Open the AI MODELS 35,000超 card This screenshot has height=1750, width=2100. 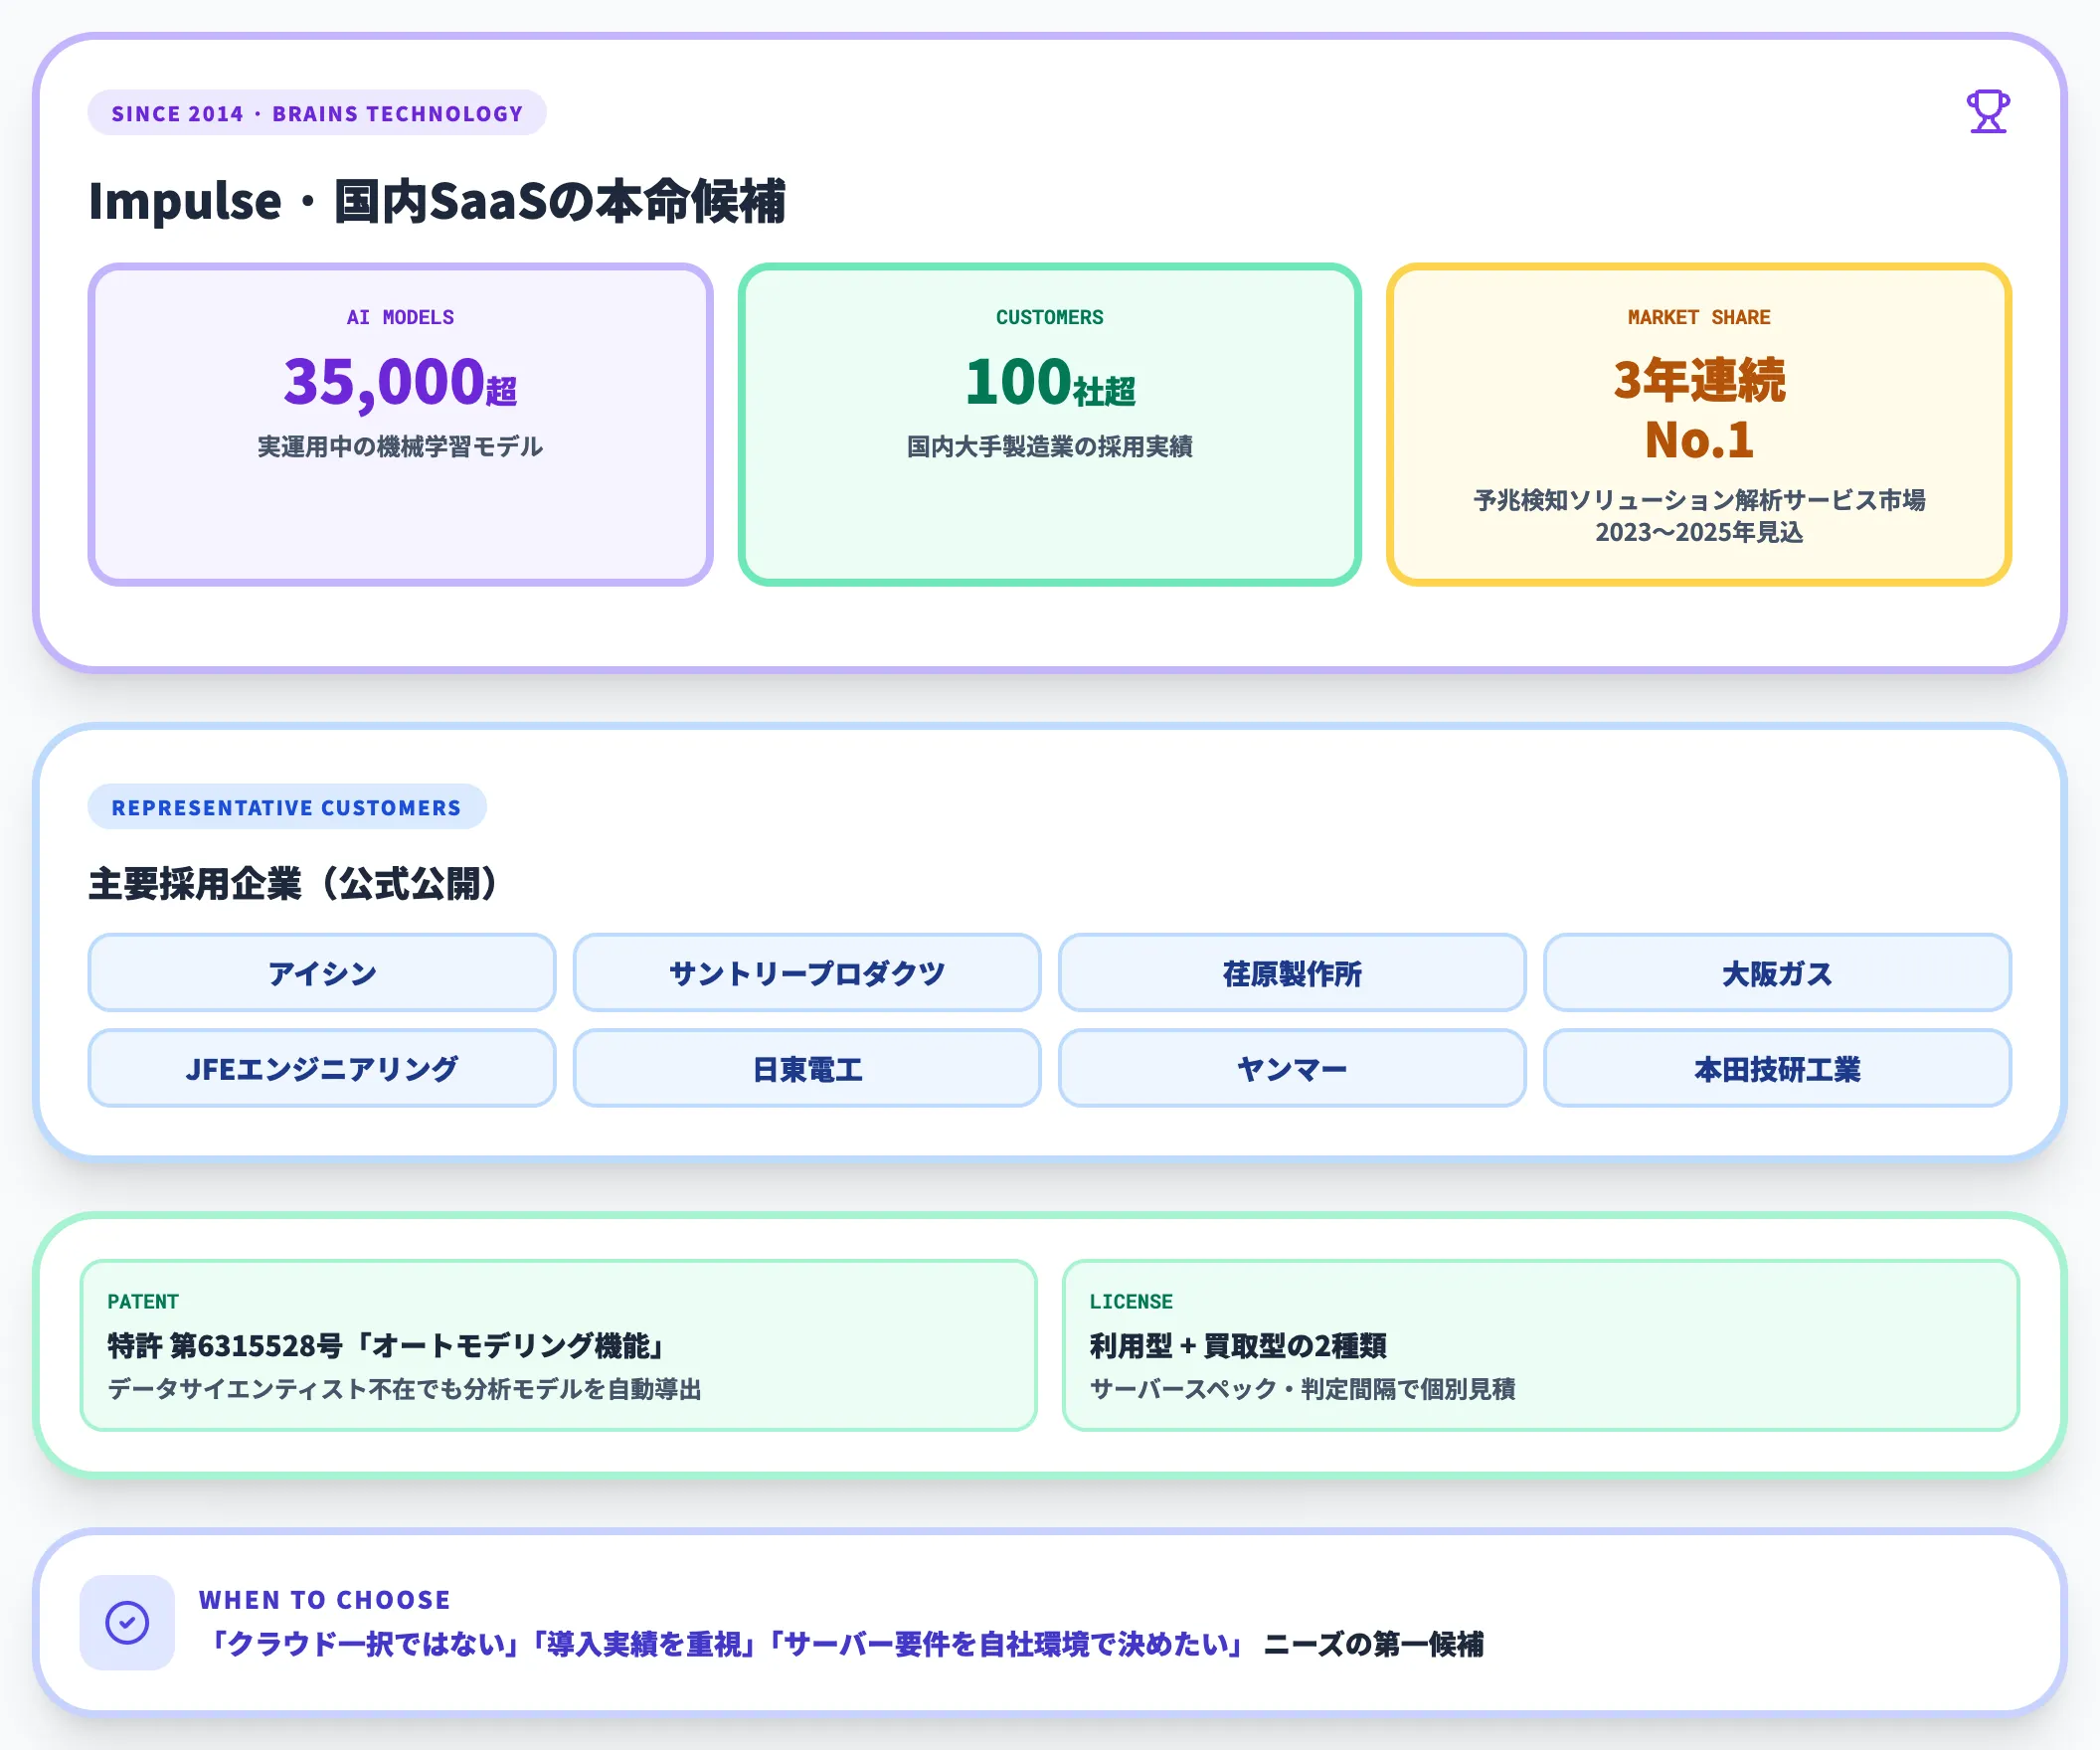tap(400, 424)
